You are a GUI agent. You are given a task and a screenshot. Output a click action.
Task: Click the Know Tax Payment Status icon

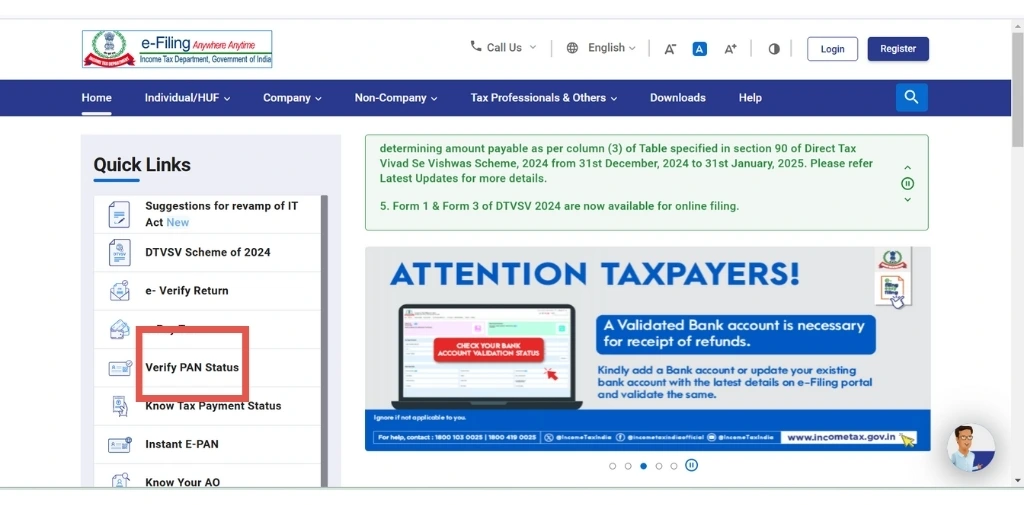point(120,406)
